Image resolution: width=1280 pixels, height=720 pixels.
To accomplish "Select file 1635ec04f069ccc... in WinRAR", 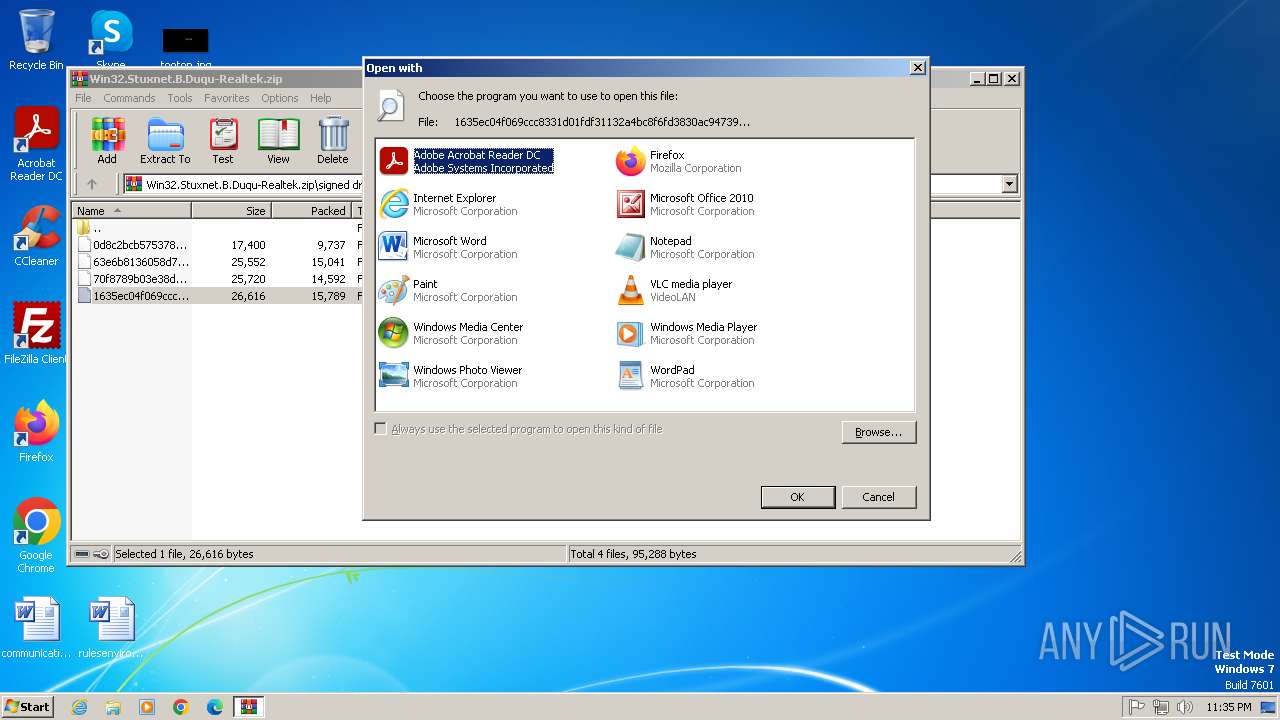I will click(x=140, y=296).
